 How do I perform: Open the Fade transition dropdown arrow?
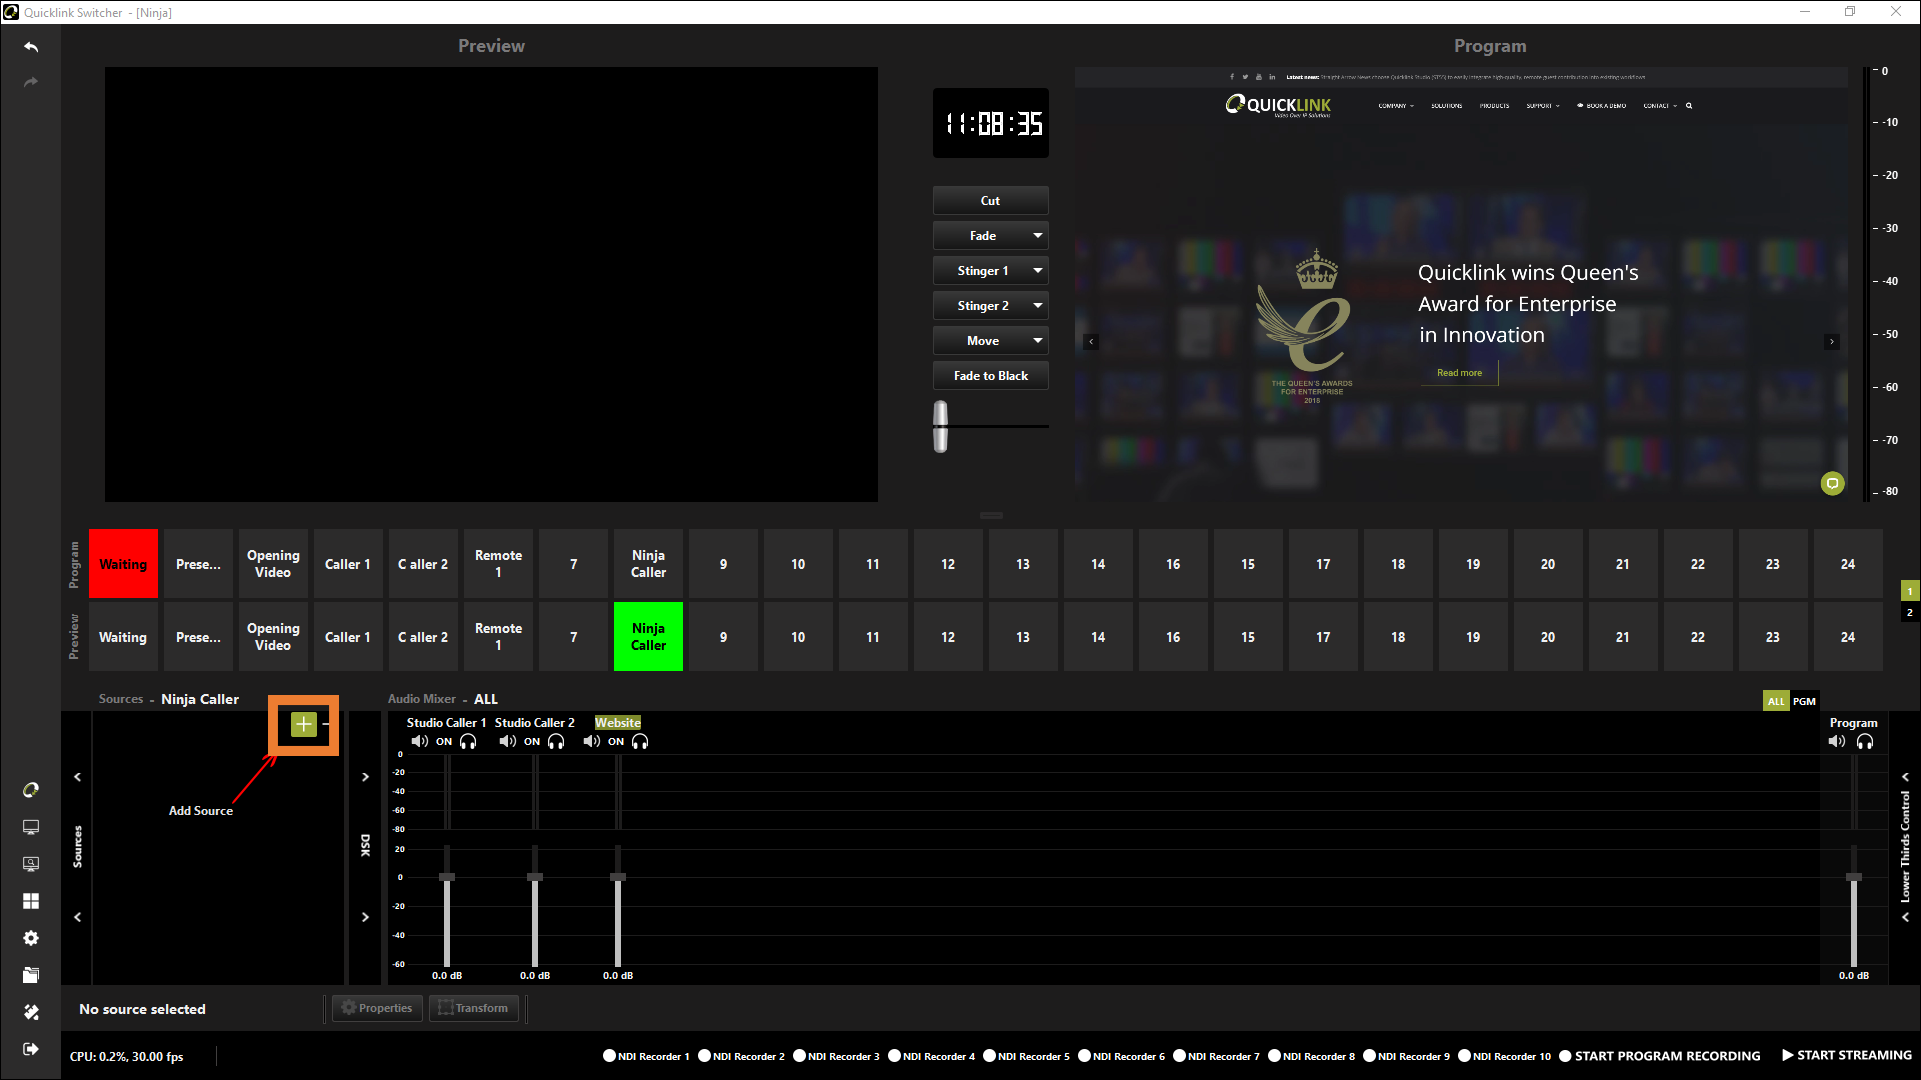(1037, 236)
